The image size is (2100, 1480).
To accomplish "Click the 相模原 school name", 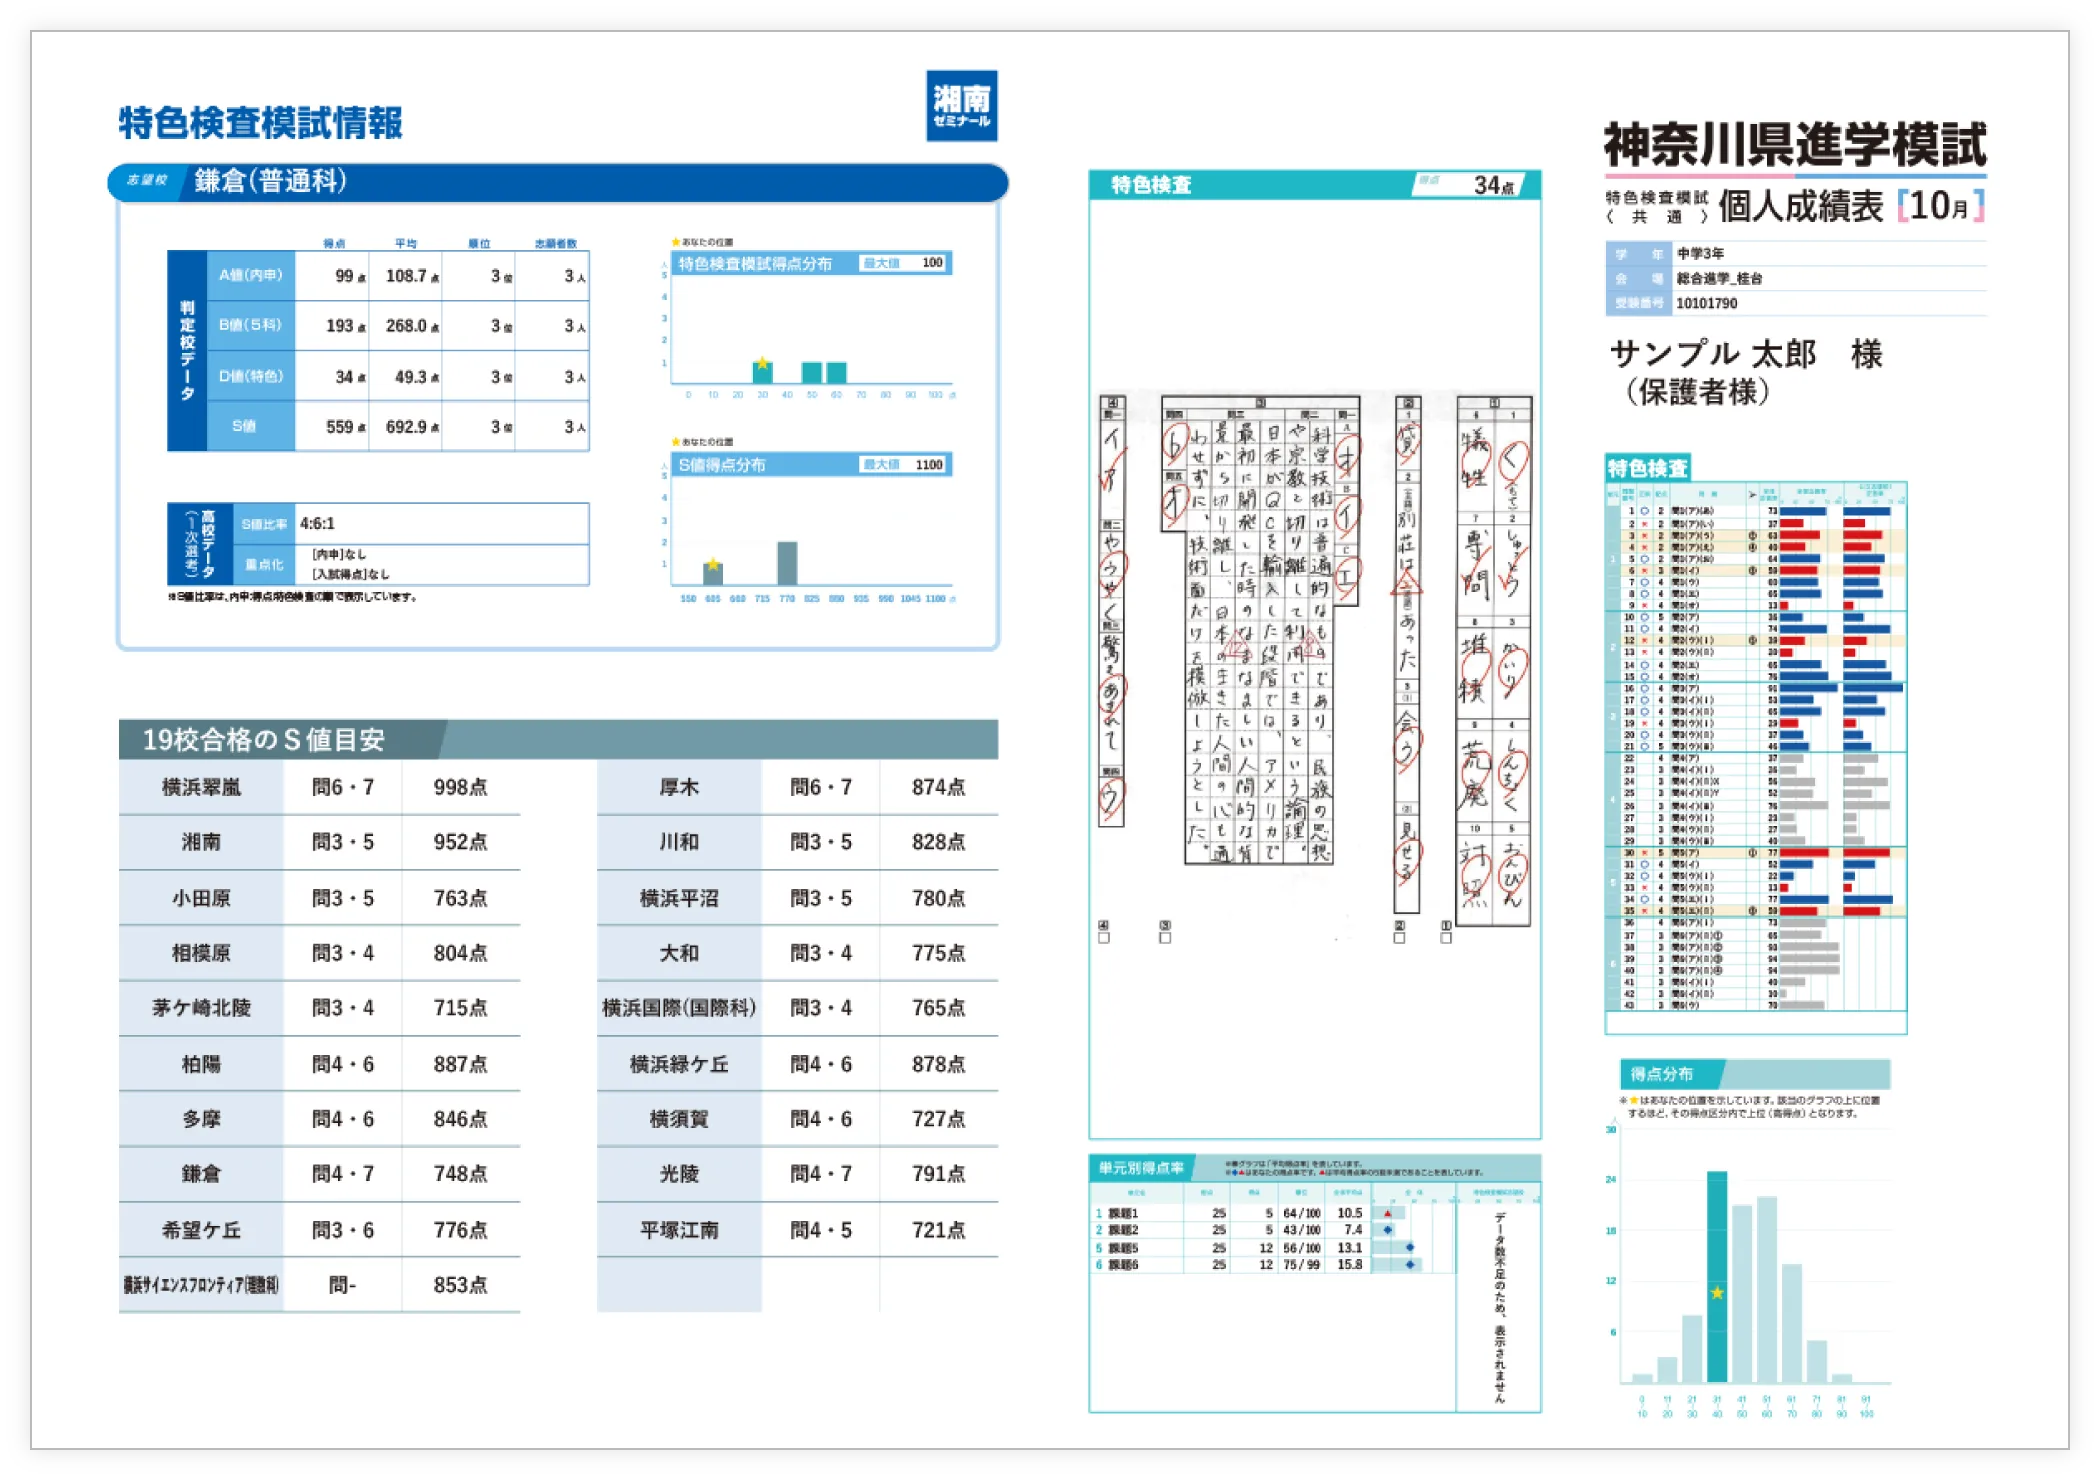I will click(201, 953).
